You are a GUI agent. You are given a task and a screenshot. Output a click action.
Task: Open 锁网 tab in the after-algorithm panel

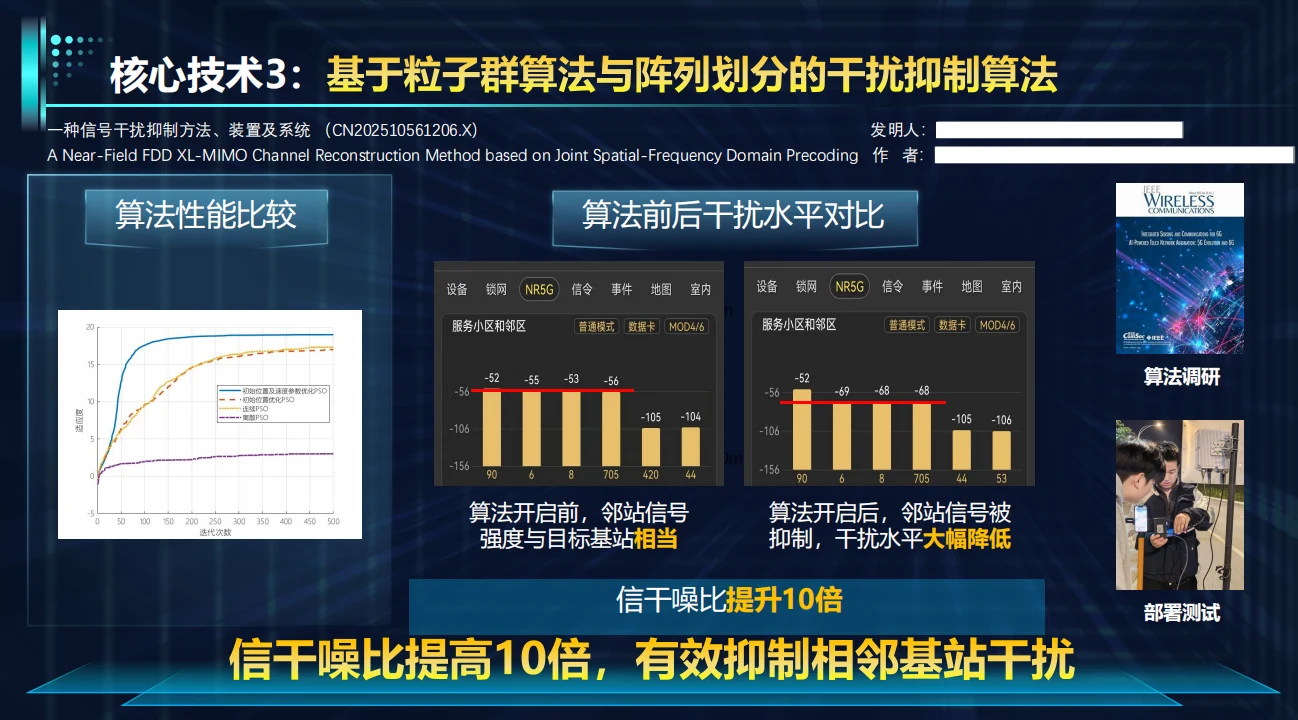[807, 286]
